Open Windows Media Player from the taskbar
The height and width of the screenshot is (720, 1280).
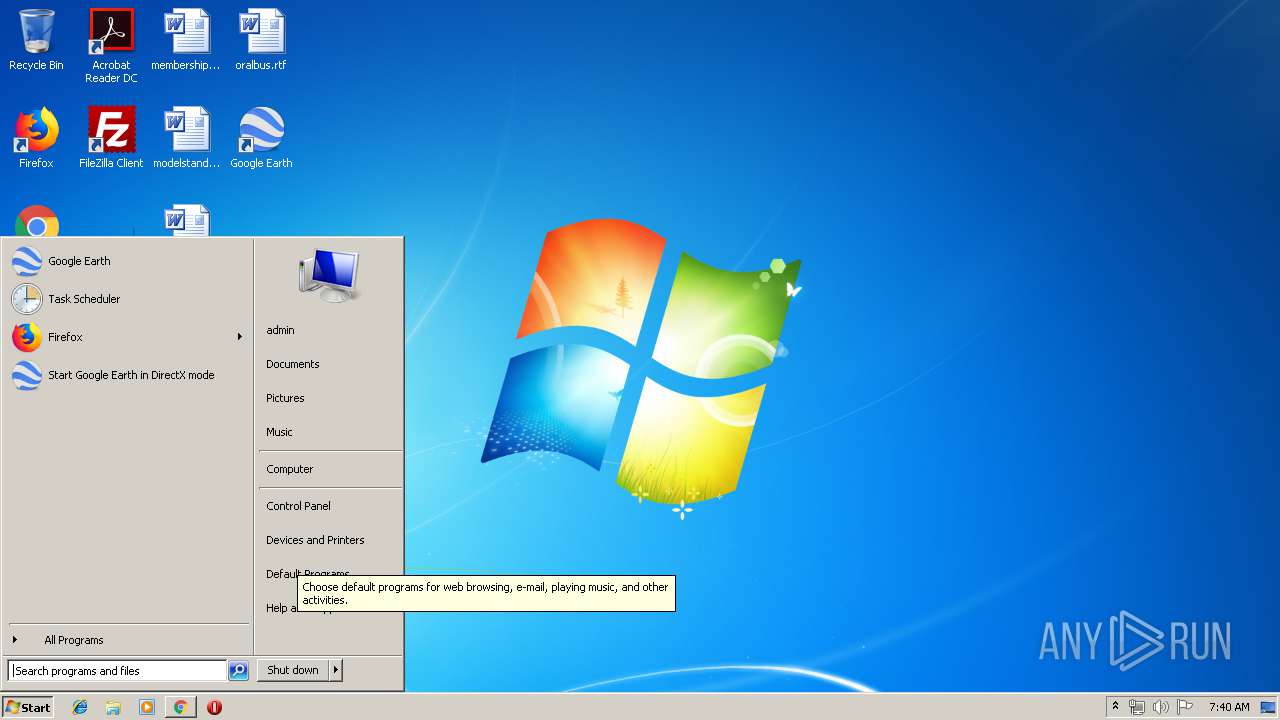point(147,707)
